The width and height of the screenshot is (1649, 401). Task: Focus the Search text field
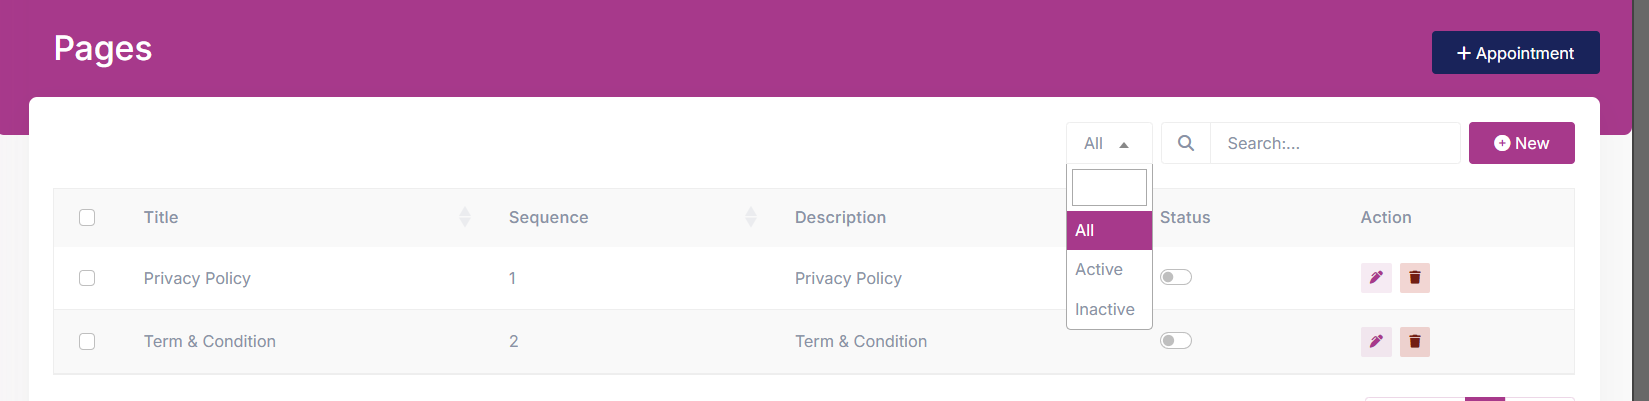[1335, 143]
